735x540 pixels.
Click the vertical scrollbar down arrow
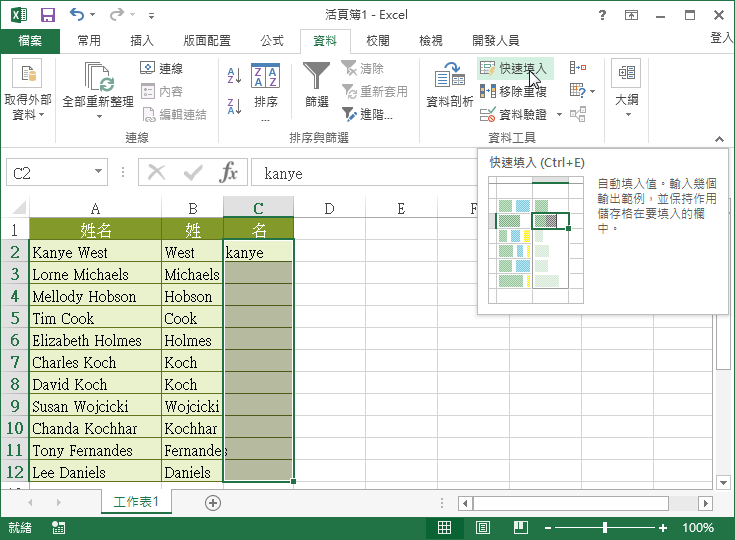pos(723,482)
